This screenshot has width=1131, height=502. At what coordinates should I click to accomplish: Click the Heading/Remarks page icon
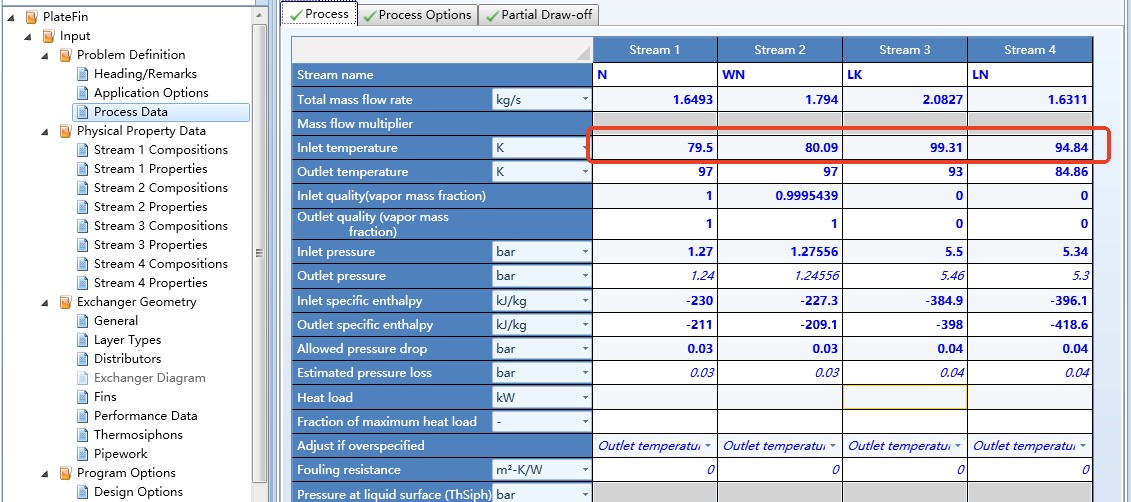point(82,74)
